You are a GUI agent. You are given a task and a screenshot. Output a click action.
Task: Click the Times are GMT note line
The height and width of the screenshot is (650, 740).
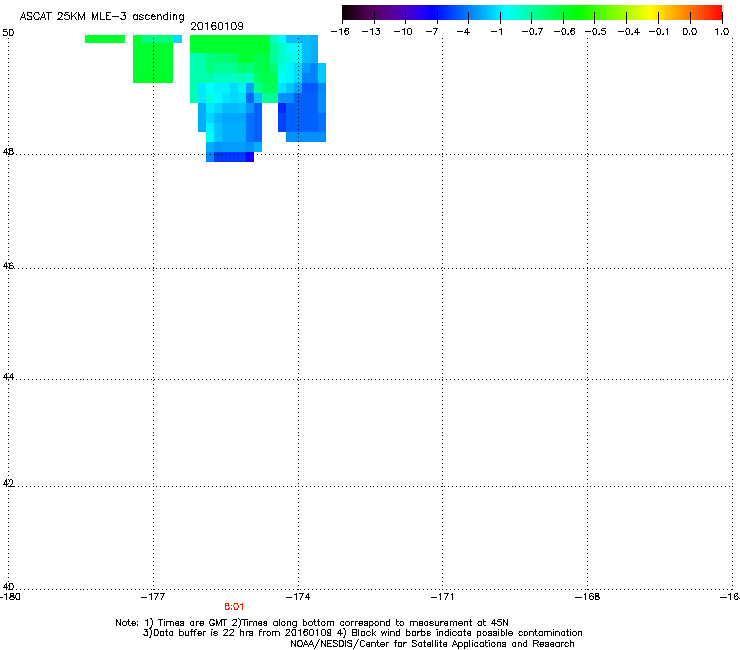311,623
